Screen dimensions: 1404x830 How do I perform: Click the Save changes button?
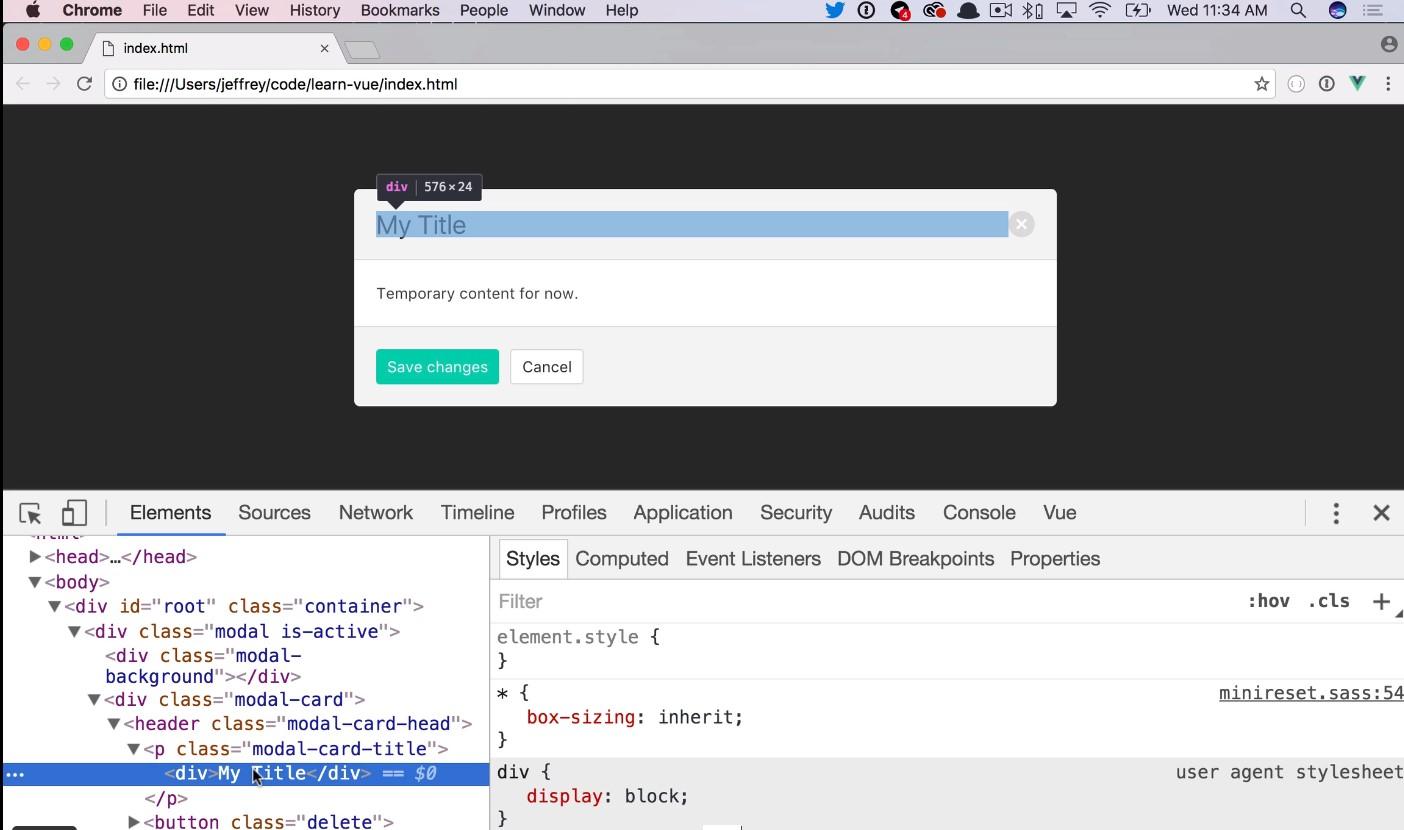(x=437, y=367)
